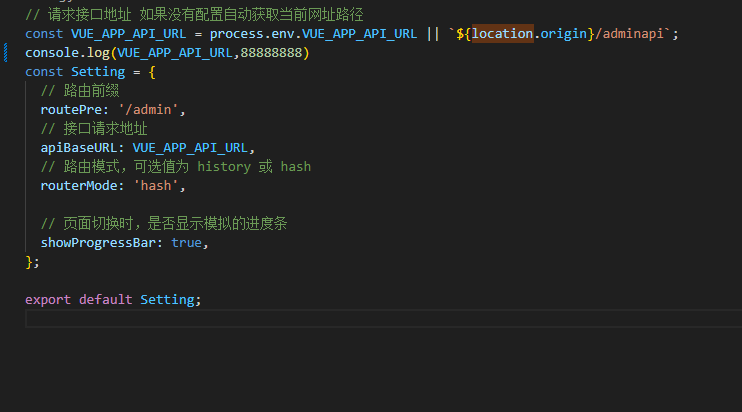Viewport: 742px width, 412px height.
Task: Click the export keyword
Action: click(48, 299)
